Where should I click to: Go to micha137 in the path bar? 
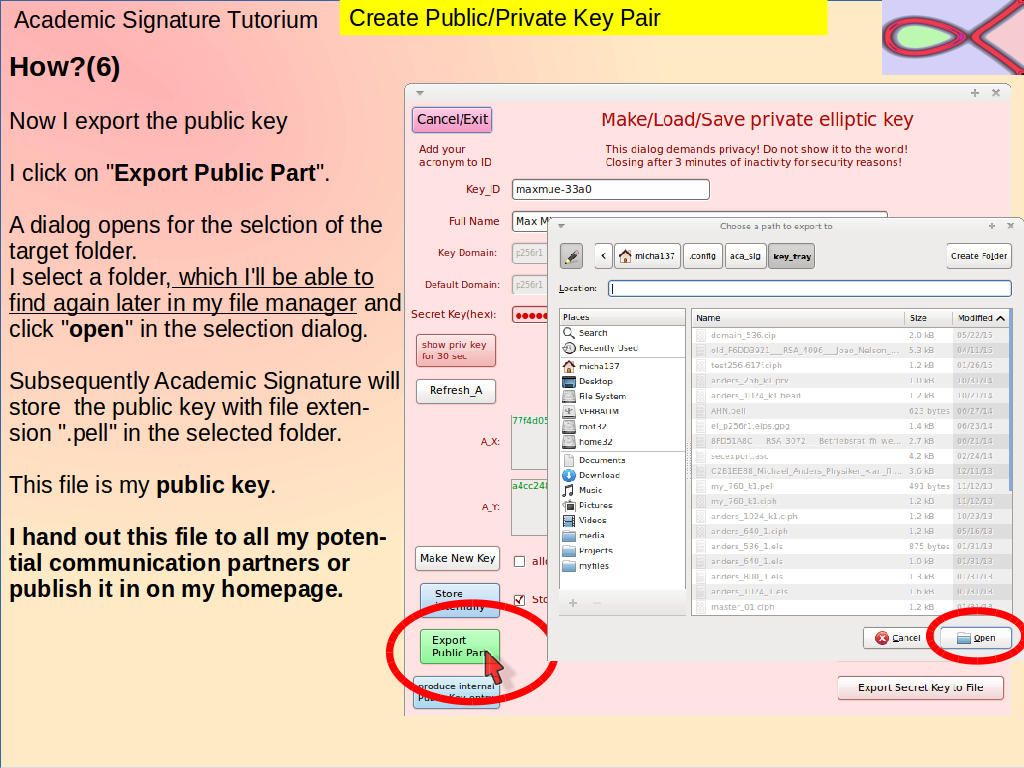click(x=647, y=256)
